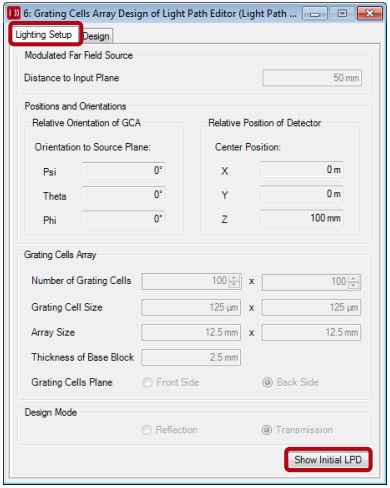The image size is (390, 488).
Task: Click the Show Initial LPD button
Action: 328,460
